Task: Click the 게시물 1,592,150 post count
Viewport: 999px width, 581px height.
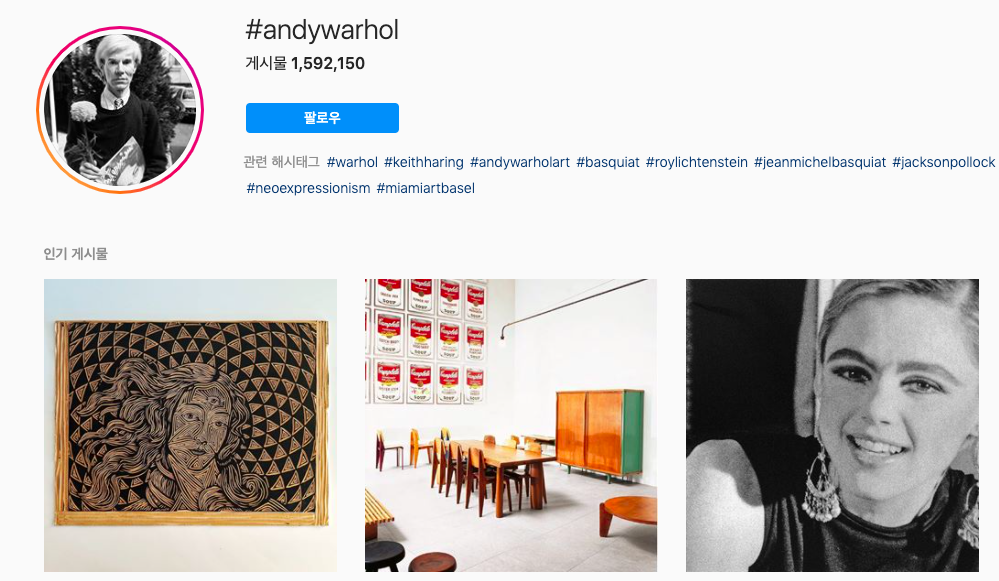Action: click(305, 64)
